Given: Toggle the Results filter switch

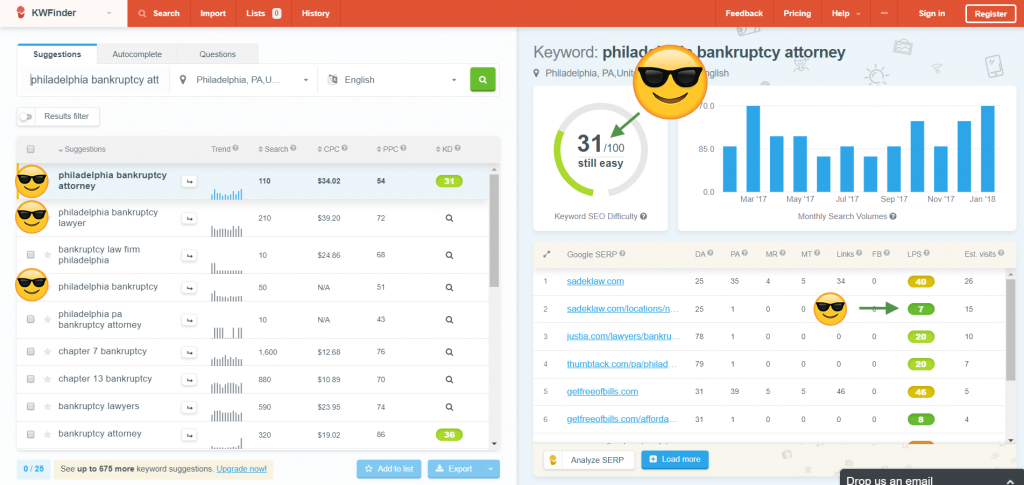Looking at the screenshot, I should (x=27, y=117).
